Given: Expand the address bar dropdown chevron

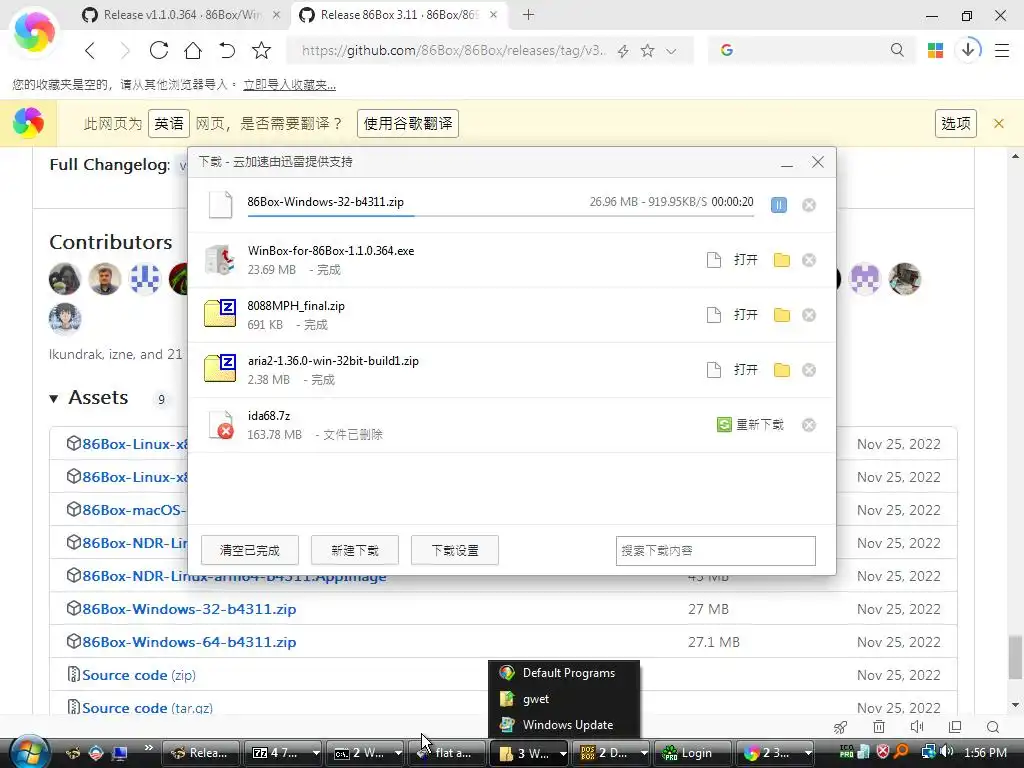Looking at the screenshot, I should pos(671,51).
